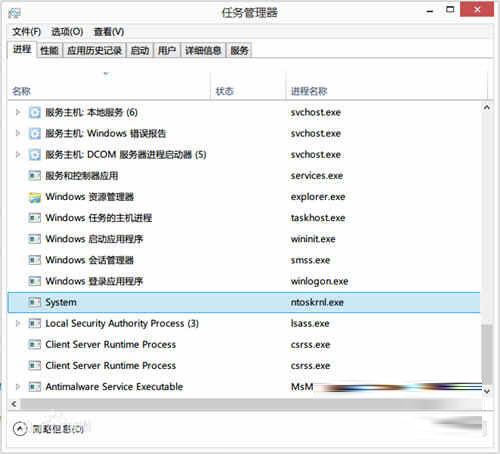Expand 服务主机: 本地服务 (6) group
The image size is (500, 454).
pos(18,112)
